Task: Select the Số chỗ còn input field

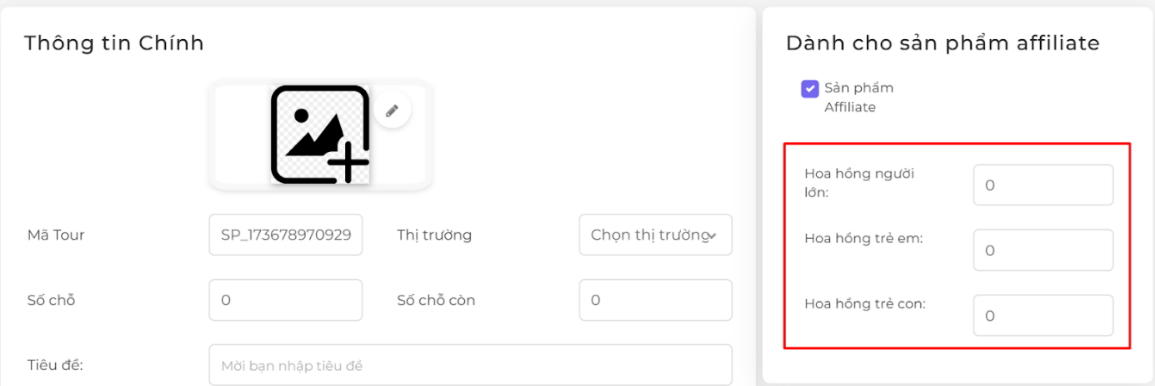Action: pyautogui.click(x=656, y=300)
